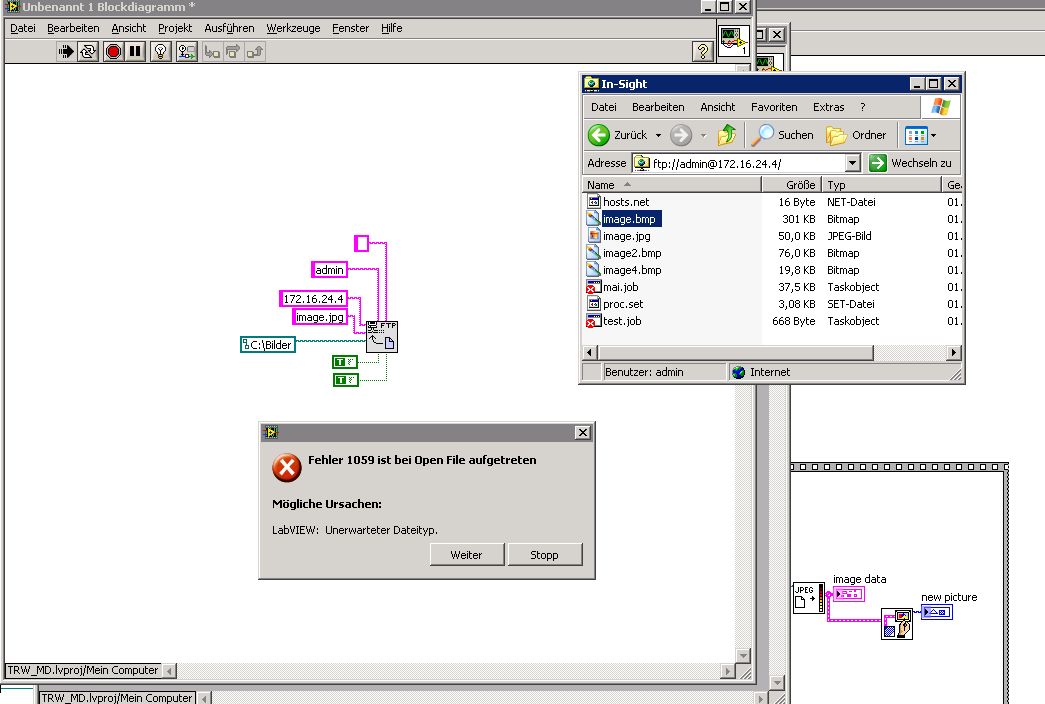Open Favoriten menu in In-Sight window

(774, 107)
